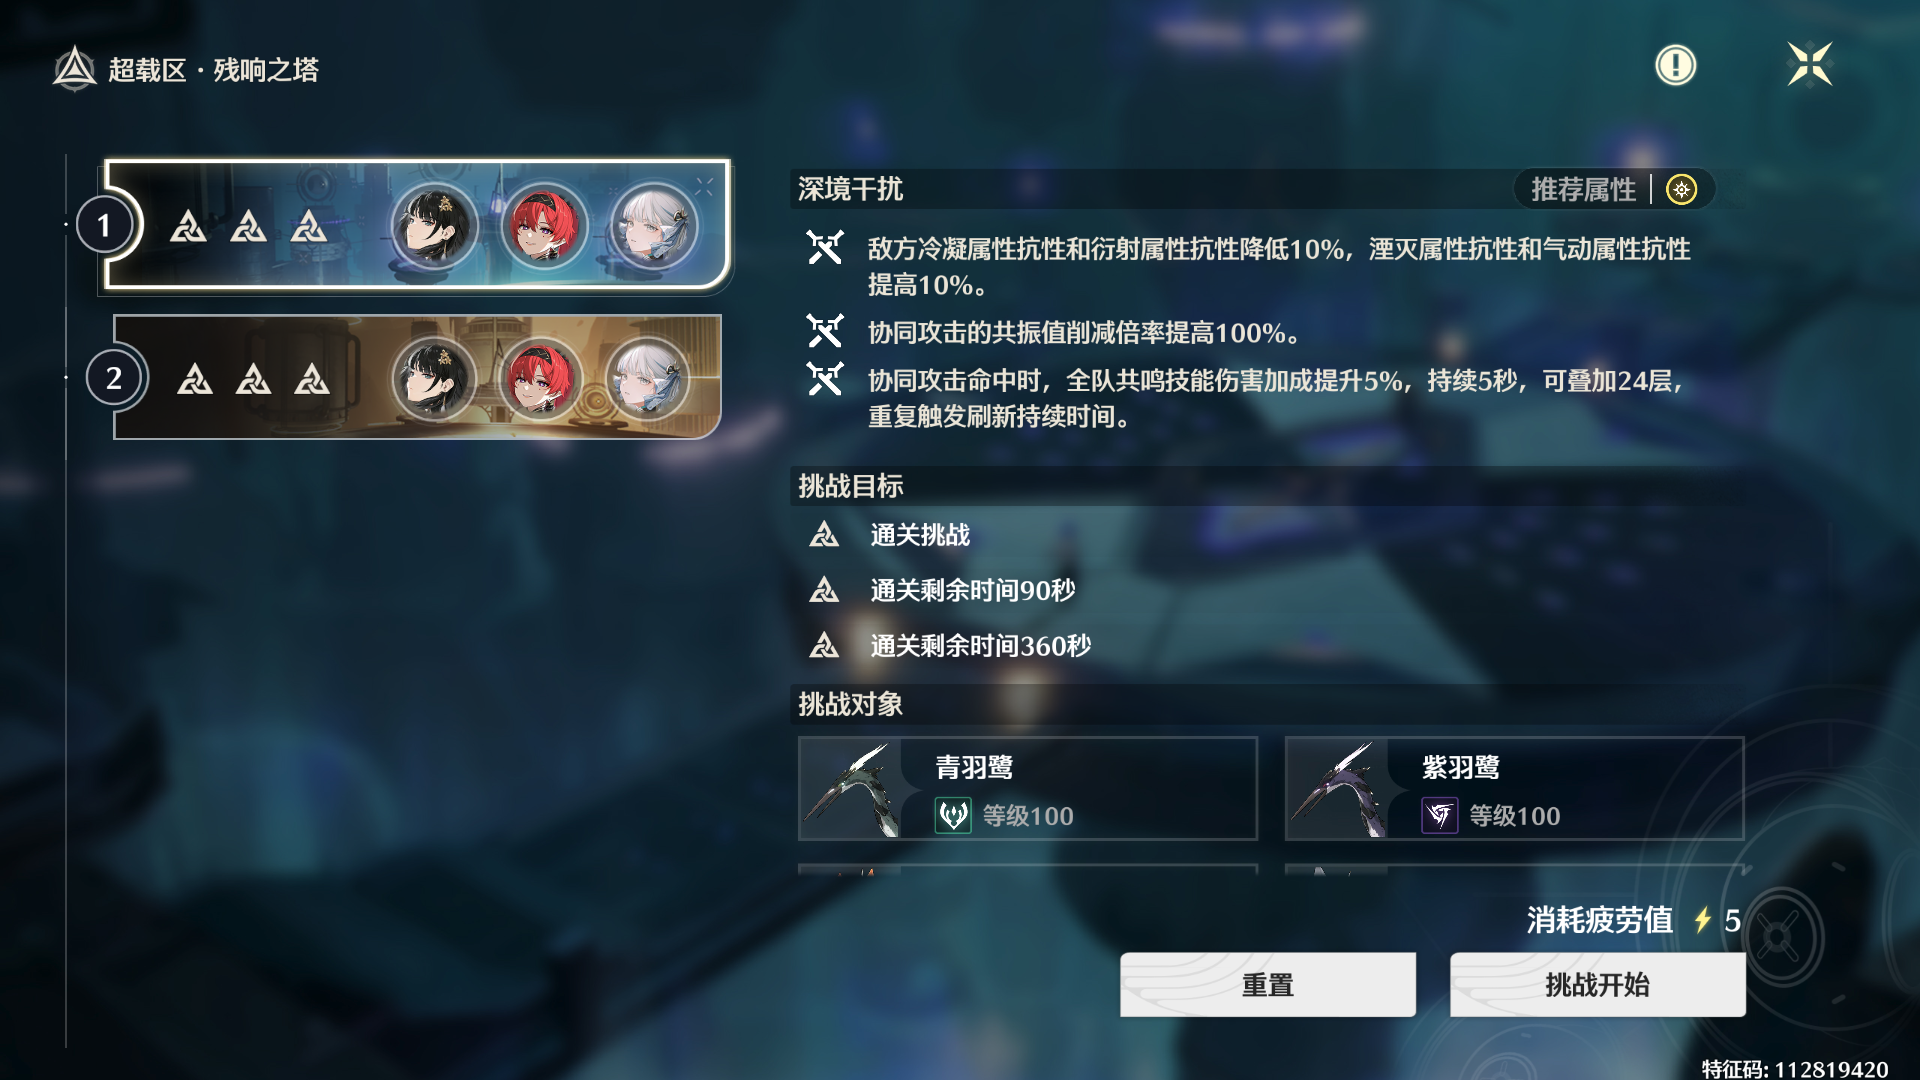Select the silver-haired character in stage 1
The image size is (1920, 1080).
[x=654, y=225]
